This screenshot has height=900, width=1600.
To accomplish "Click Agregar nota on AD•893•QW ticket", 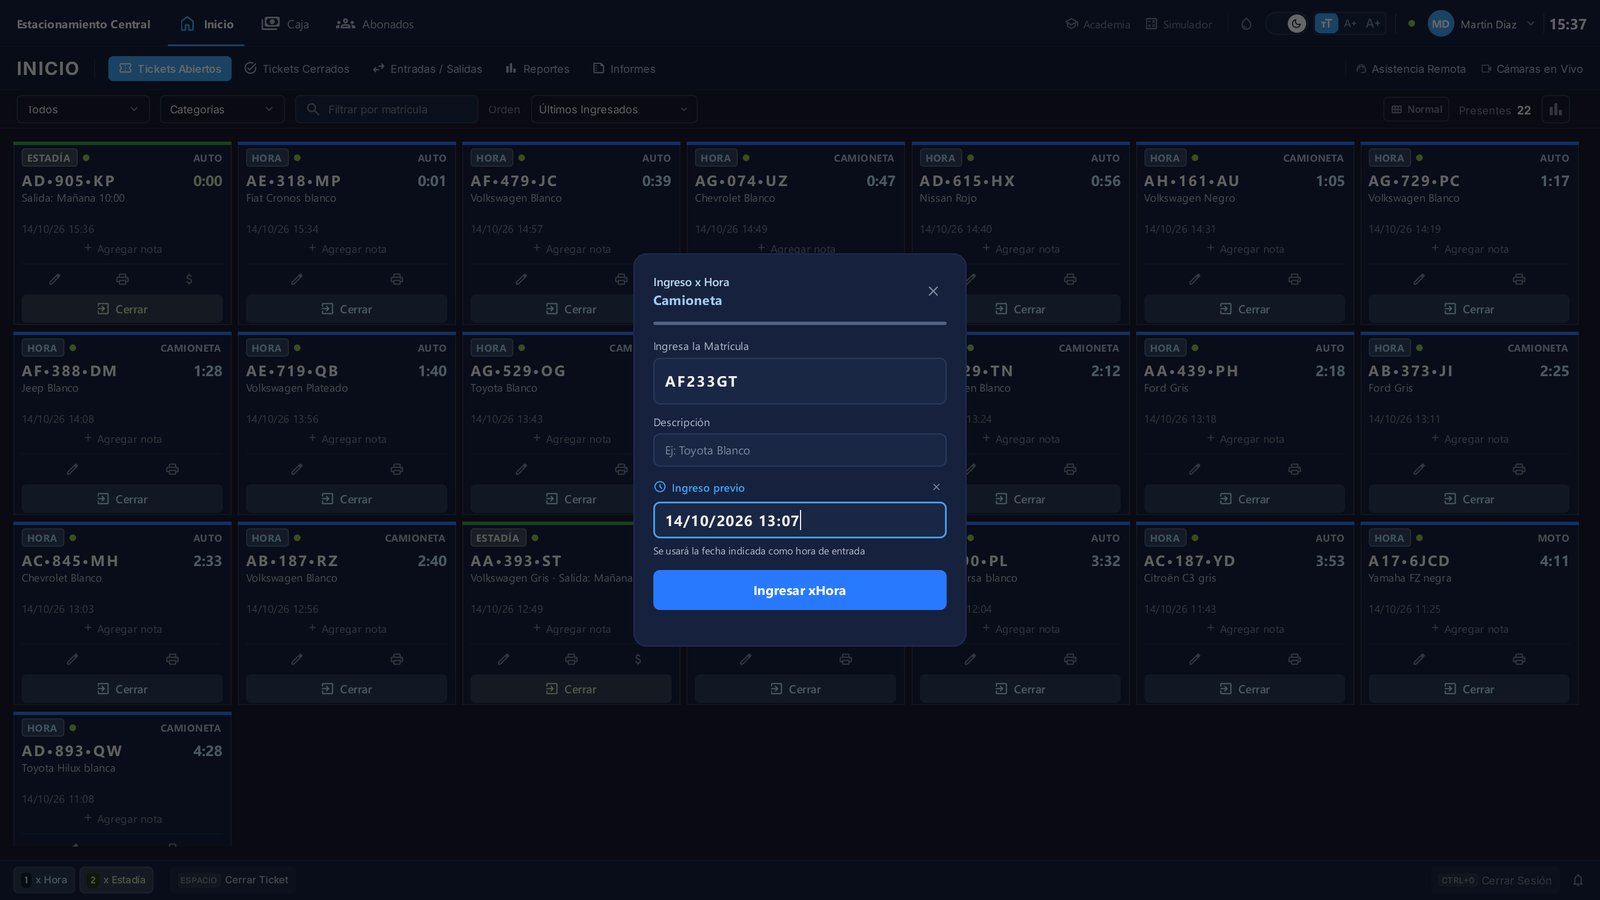I will (x=122, y=819).
